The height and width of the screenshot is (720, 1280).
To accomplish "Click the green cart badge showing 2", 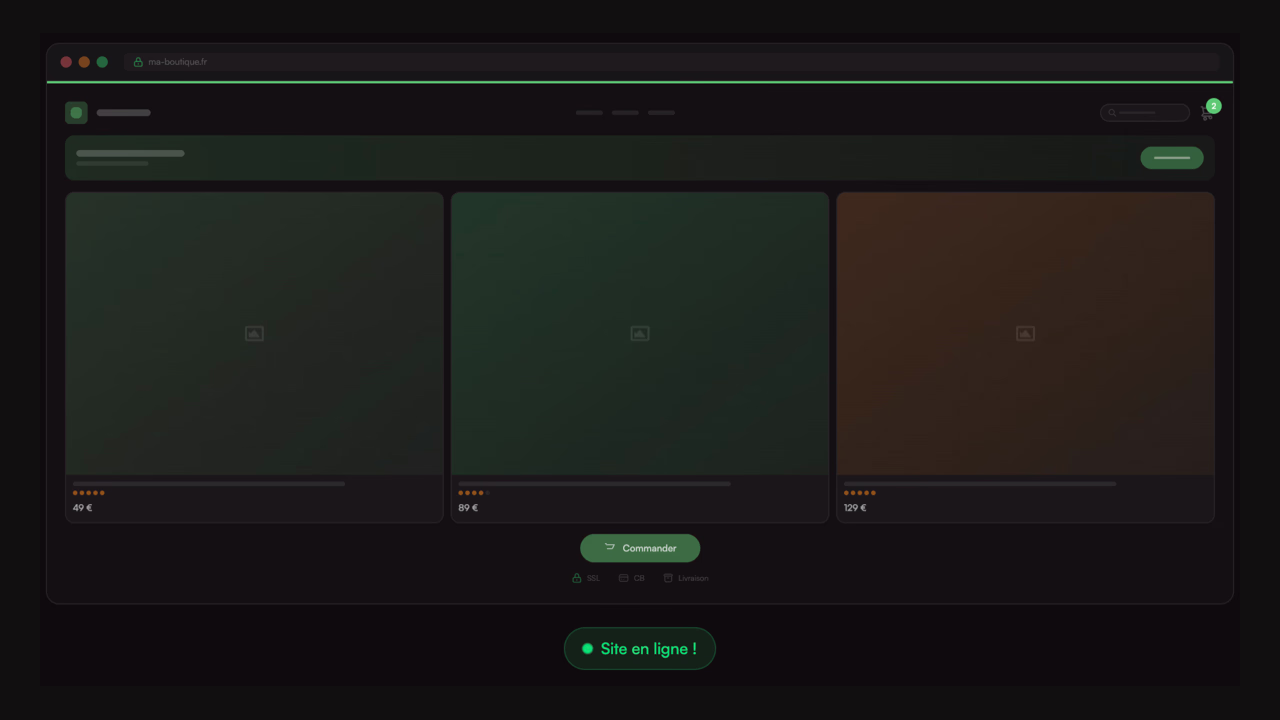I will pos(1213,106).
